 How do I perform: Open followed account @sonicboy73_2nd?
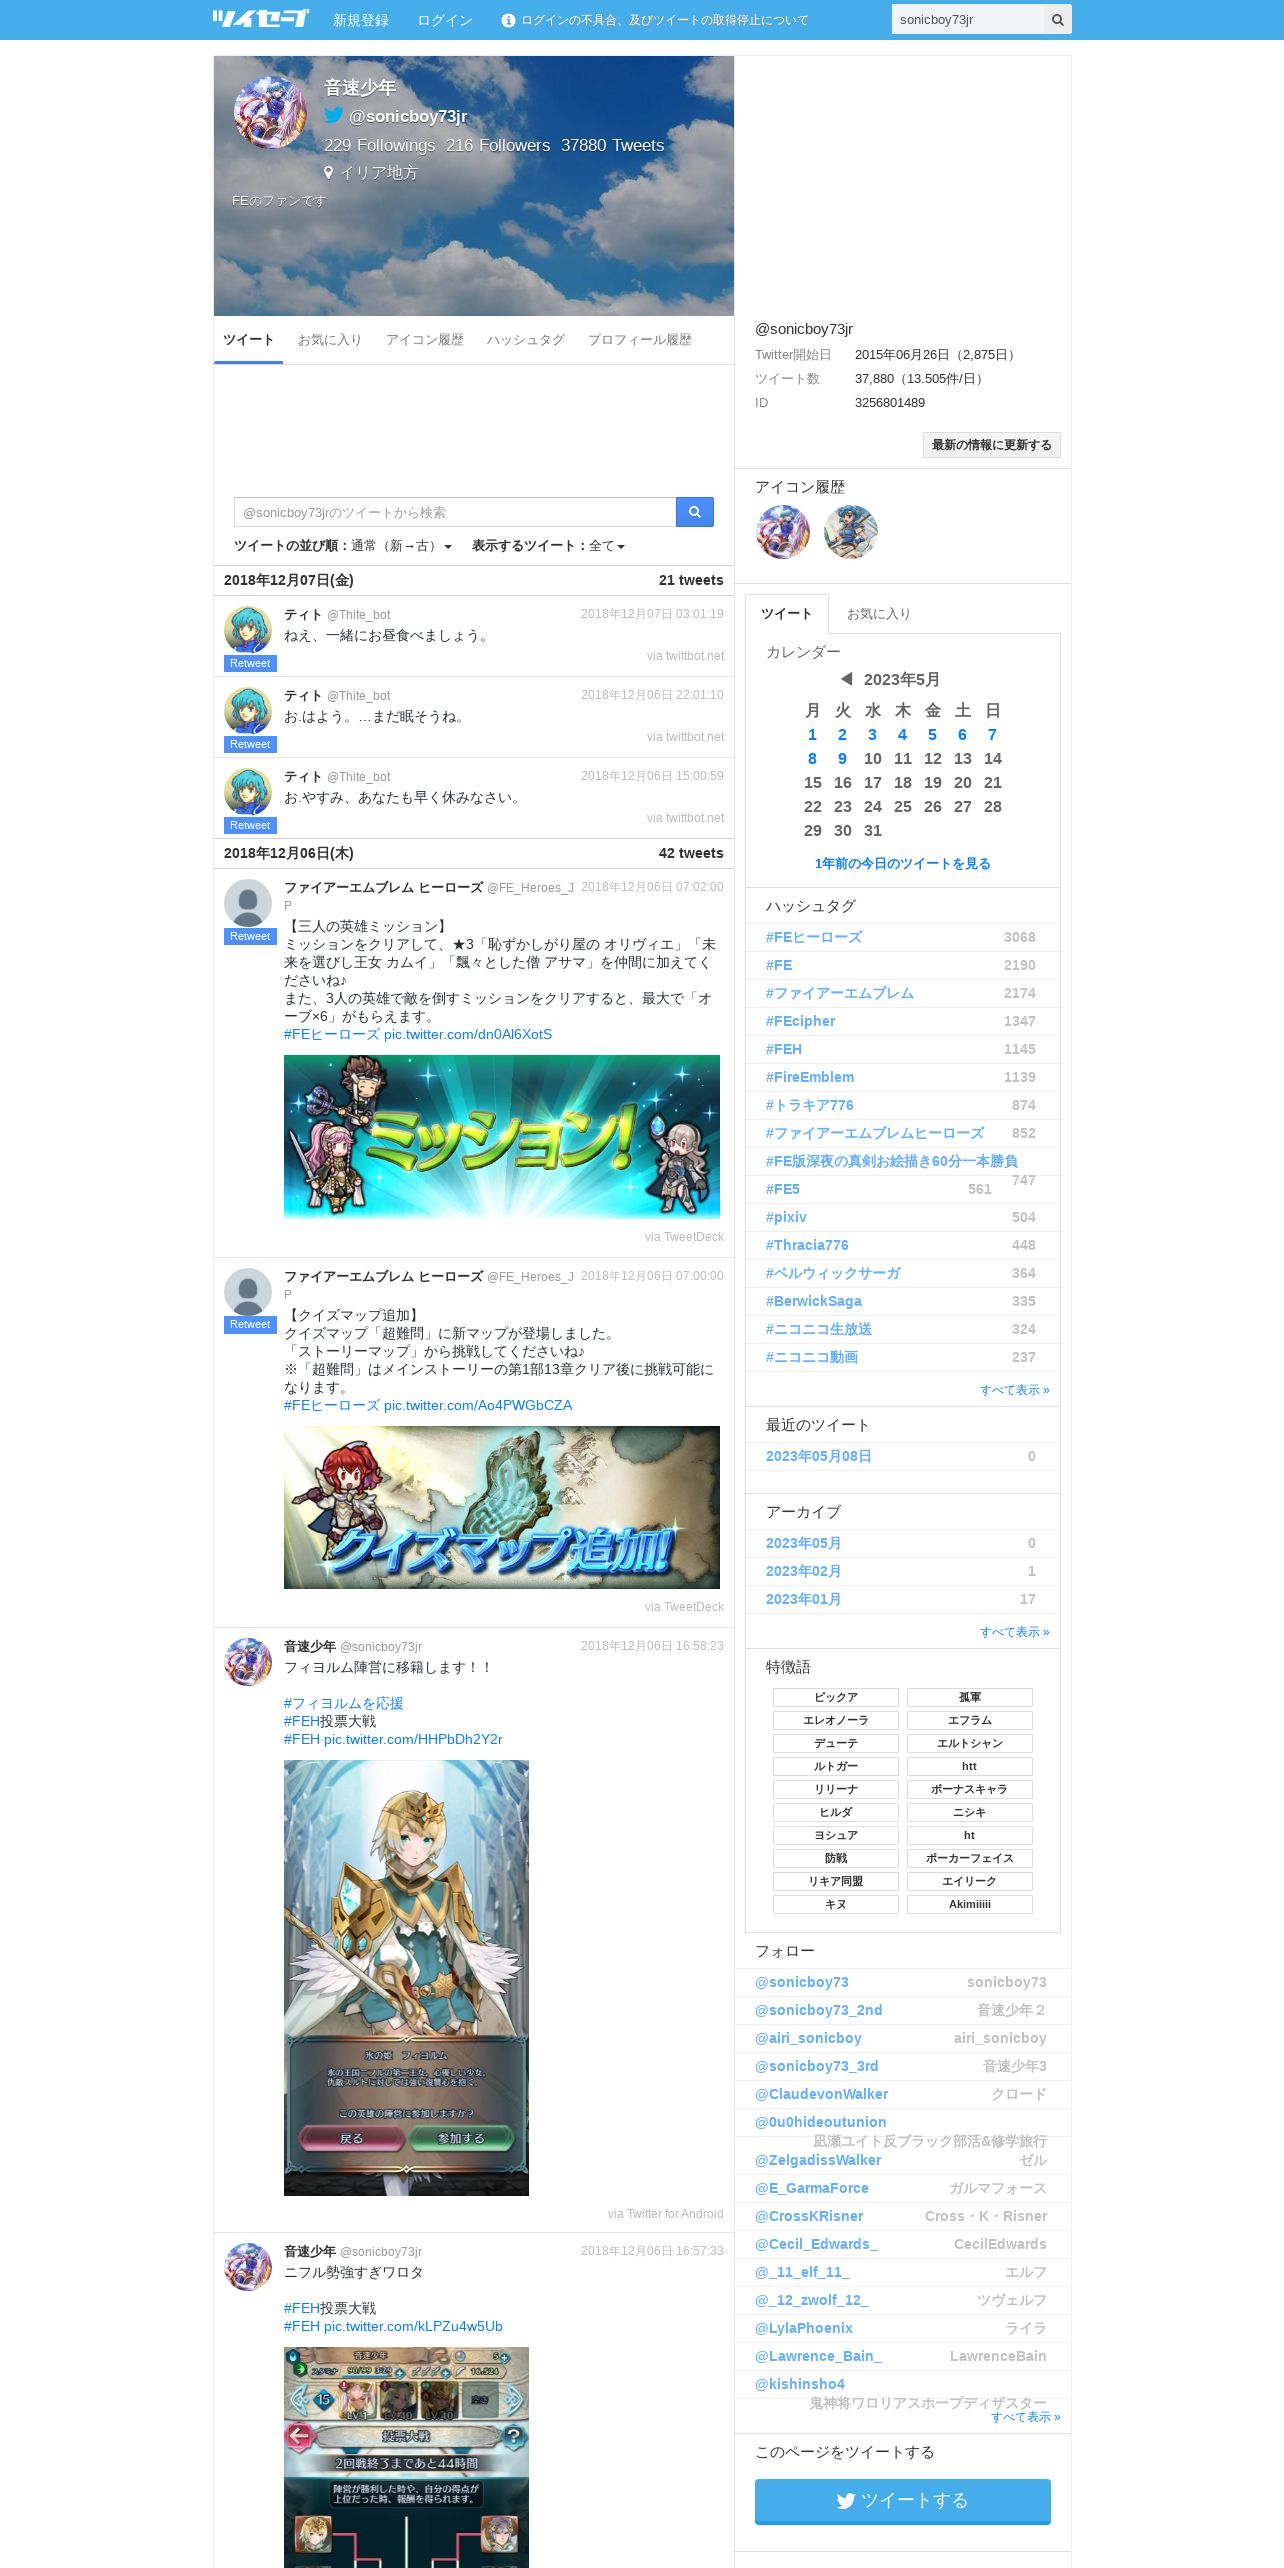coord(818,2010)
